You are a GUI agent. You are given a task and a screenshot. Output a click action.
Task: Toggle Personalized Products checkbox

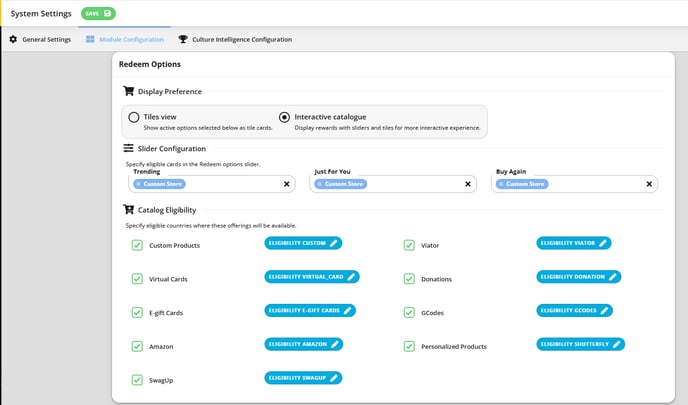coord(409,346)
